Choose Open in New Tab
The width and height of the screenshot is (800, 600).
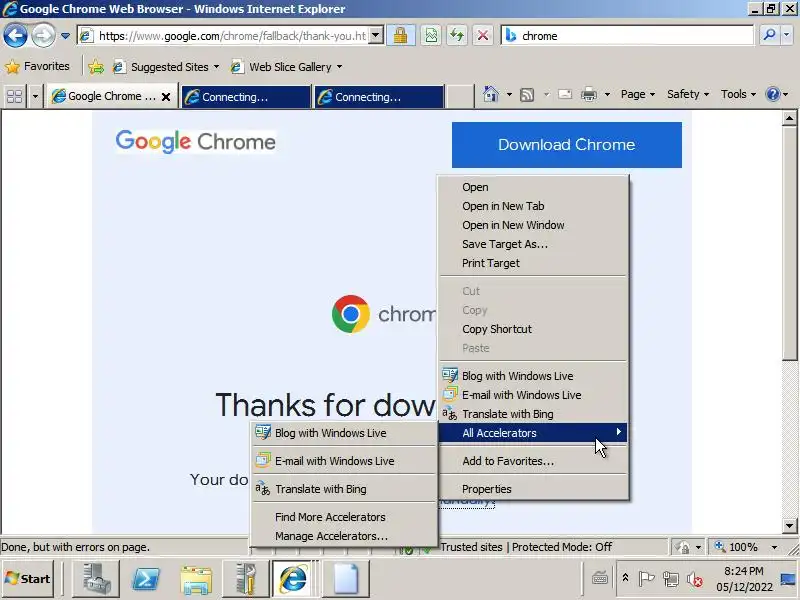click(534, 206)
